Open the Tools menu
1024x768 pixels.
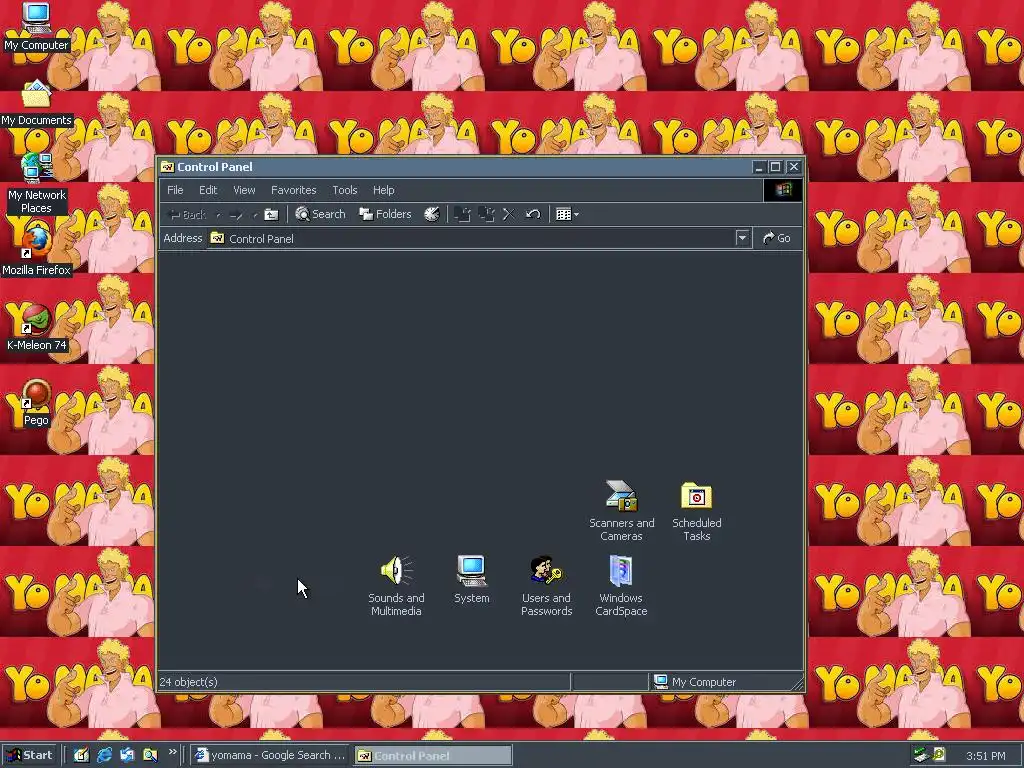coord(345,190)
